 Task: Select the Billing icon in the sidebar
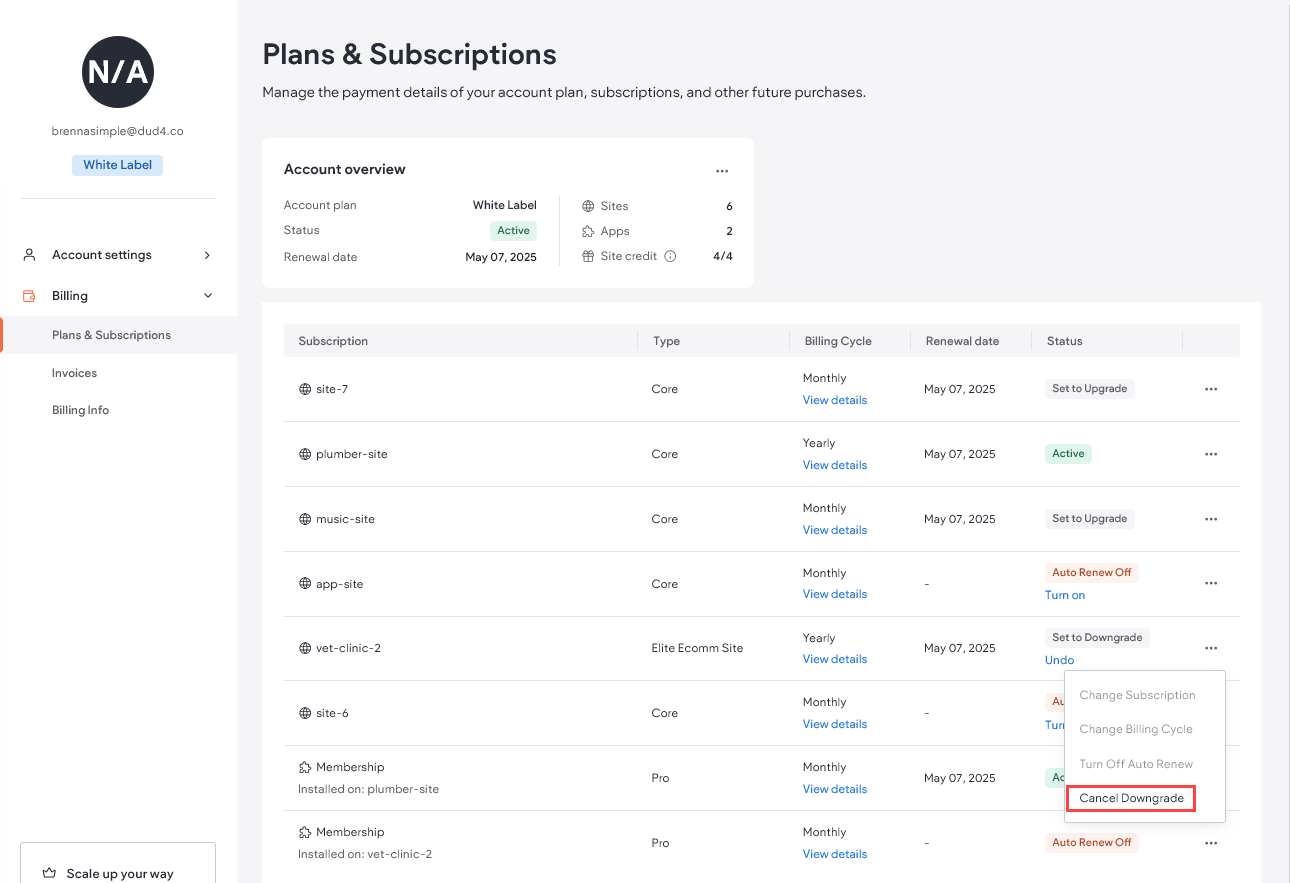(x=30, y=295)
